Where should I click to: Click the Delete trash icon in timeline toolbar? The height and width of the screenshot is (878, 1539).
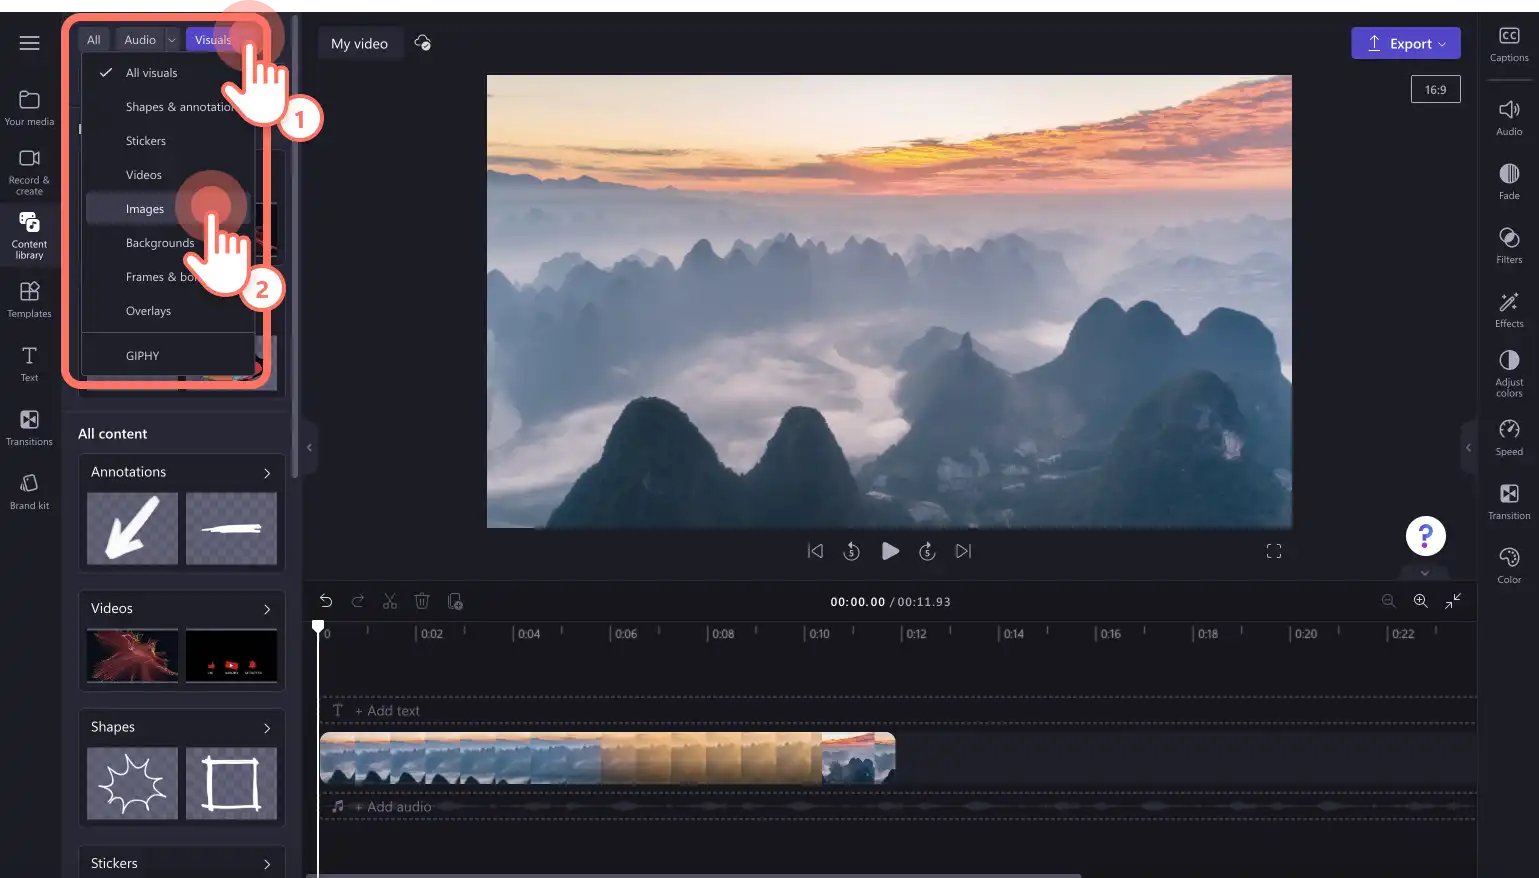tap(422, 601)
